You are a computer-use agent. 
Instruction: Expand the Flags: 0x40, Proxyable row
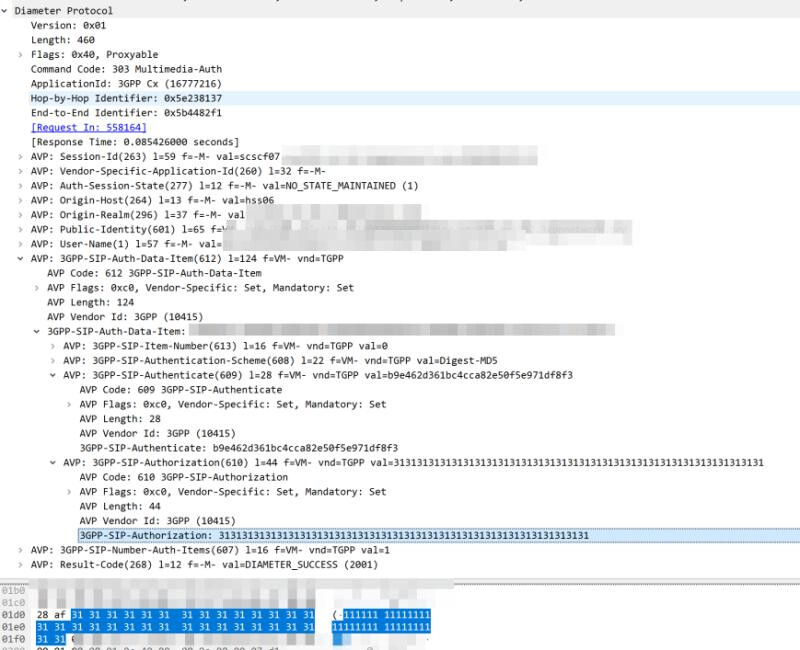[21, 55]
